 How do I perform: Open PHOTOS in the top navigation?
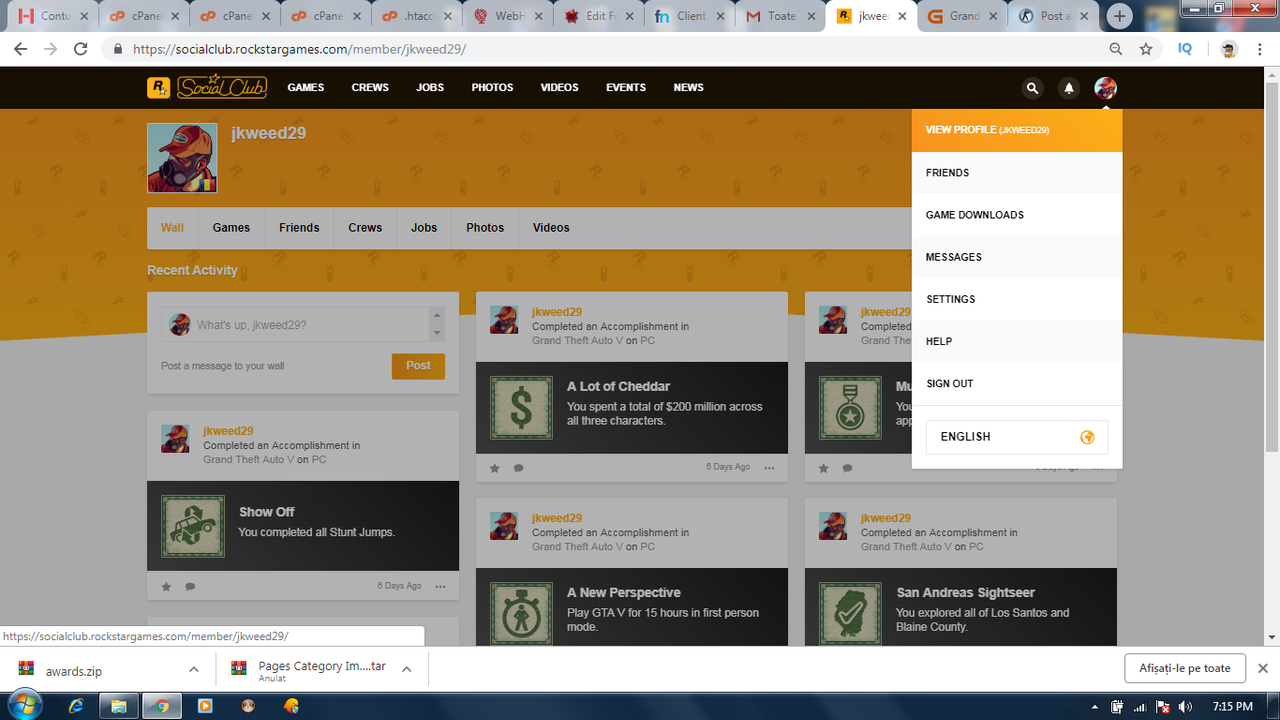click(492, 88)
